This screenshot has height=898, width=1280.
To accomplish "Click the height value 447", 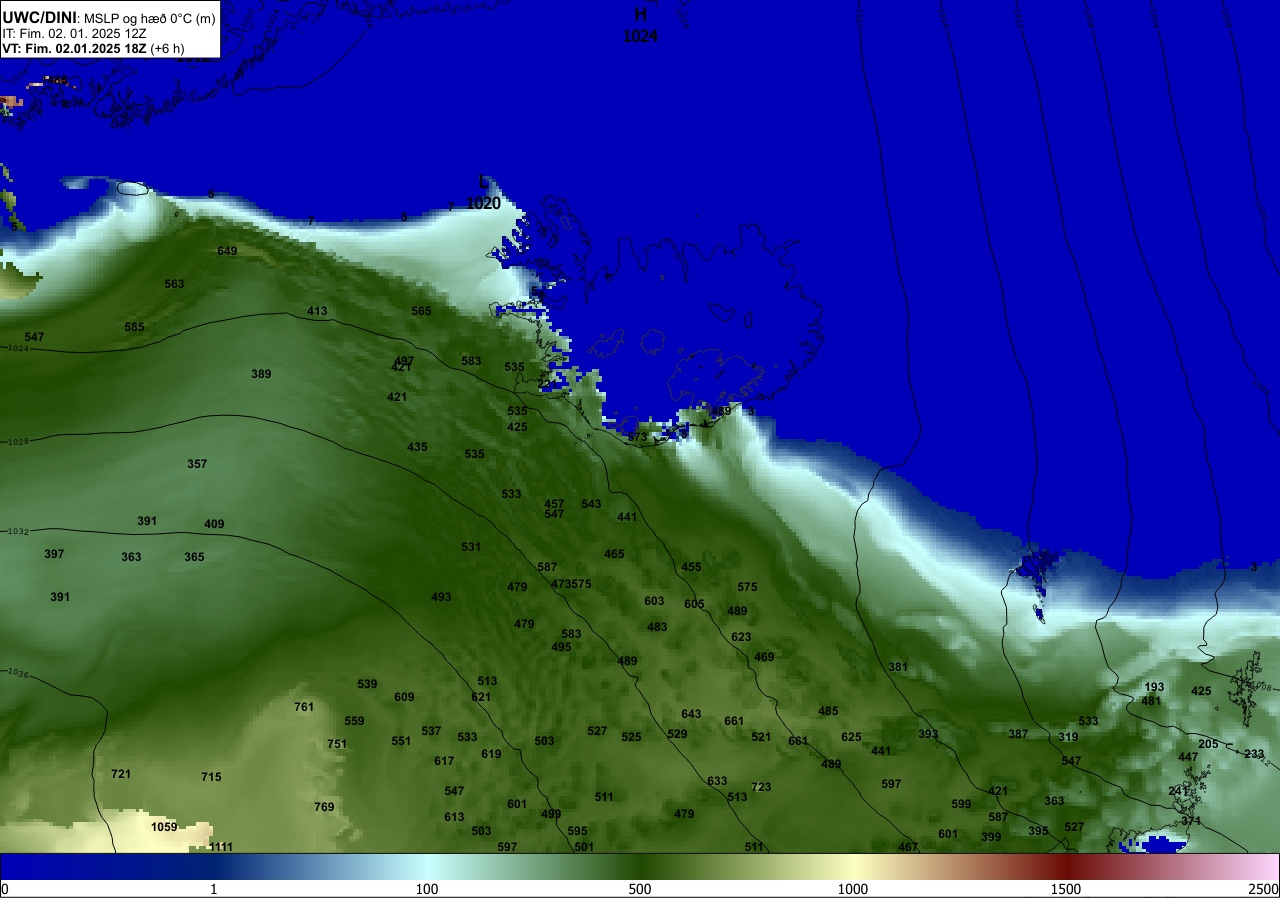I will [1188, 757].
